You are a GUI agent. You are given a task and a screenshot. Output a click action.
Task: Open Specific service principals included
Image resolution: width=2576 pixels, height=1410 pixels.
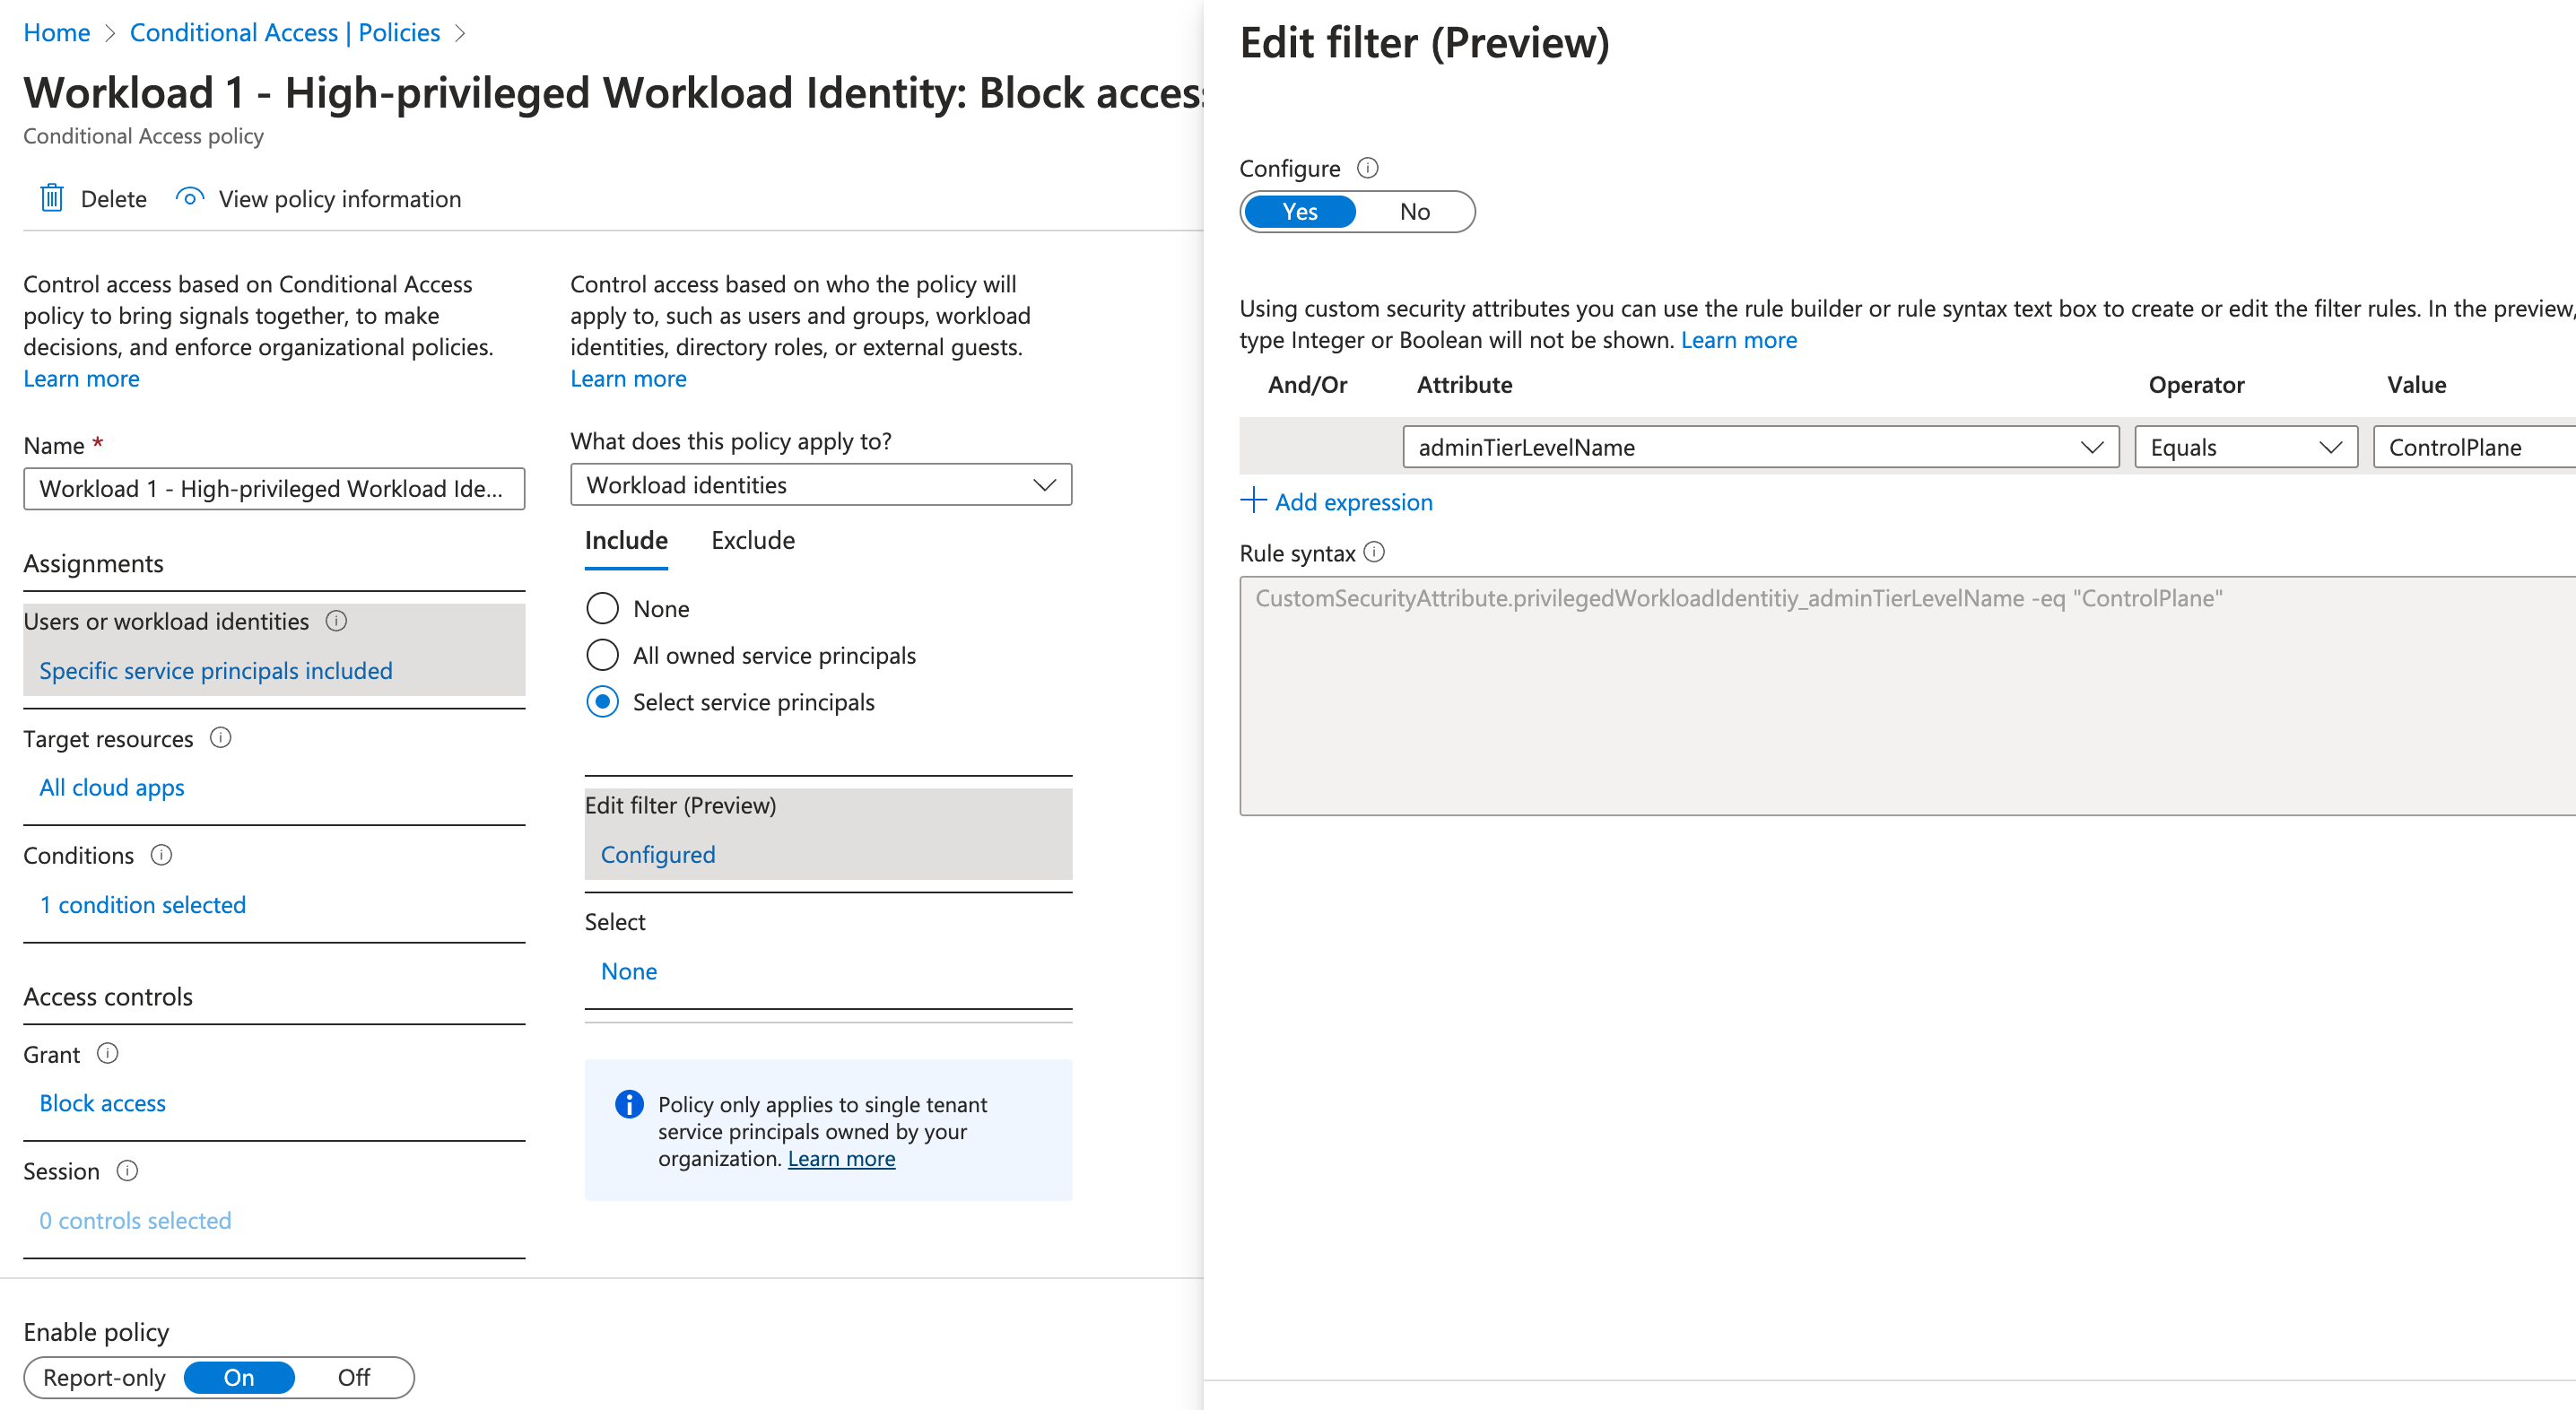click(x=216, y=671)
